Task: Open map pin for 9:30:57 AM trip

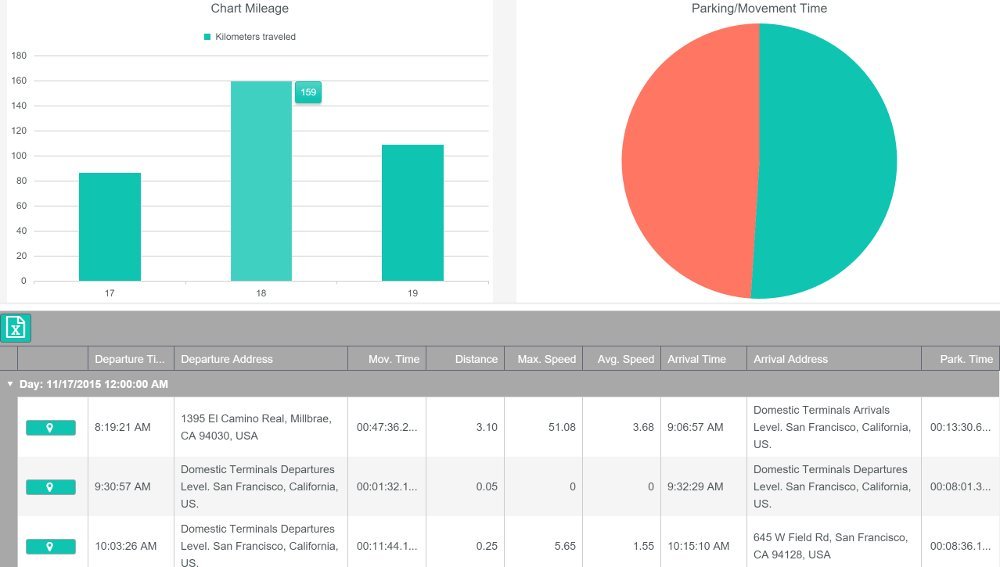Action: click(x=50, y=487)
